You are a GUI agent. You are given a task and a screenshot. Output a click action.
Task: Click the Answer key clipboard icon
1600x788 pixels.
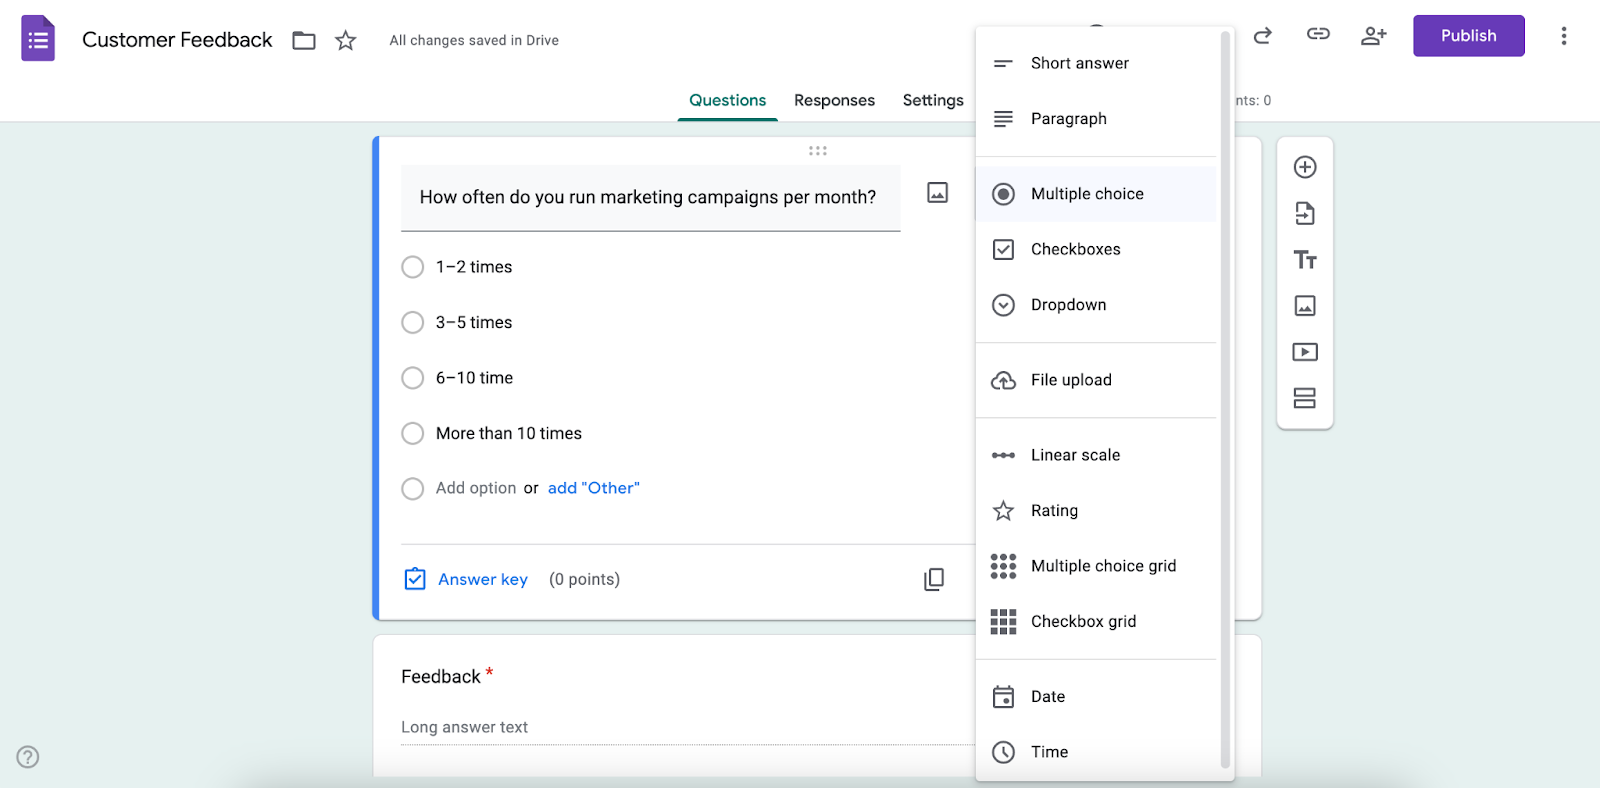click(x=415, y=579)
